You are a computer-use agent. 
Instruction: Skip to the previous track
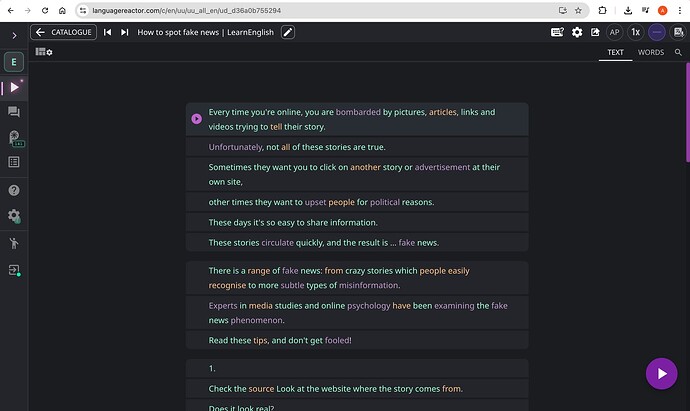click(x=107, y=32)
